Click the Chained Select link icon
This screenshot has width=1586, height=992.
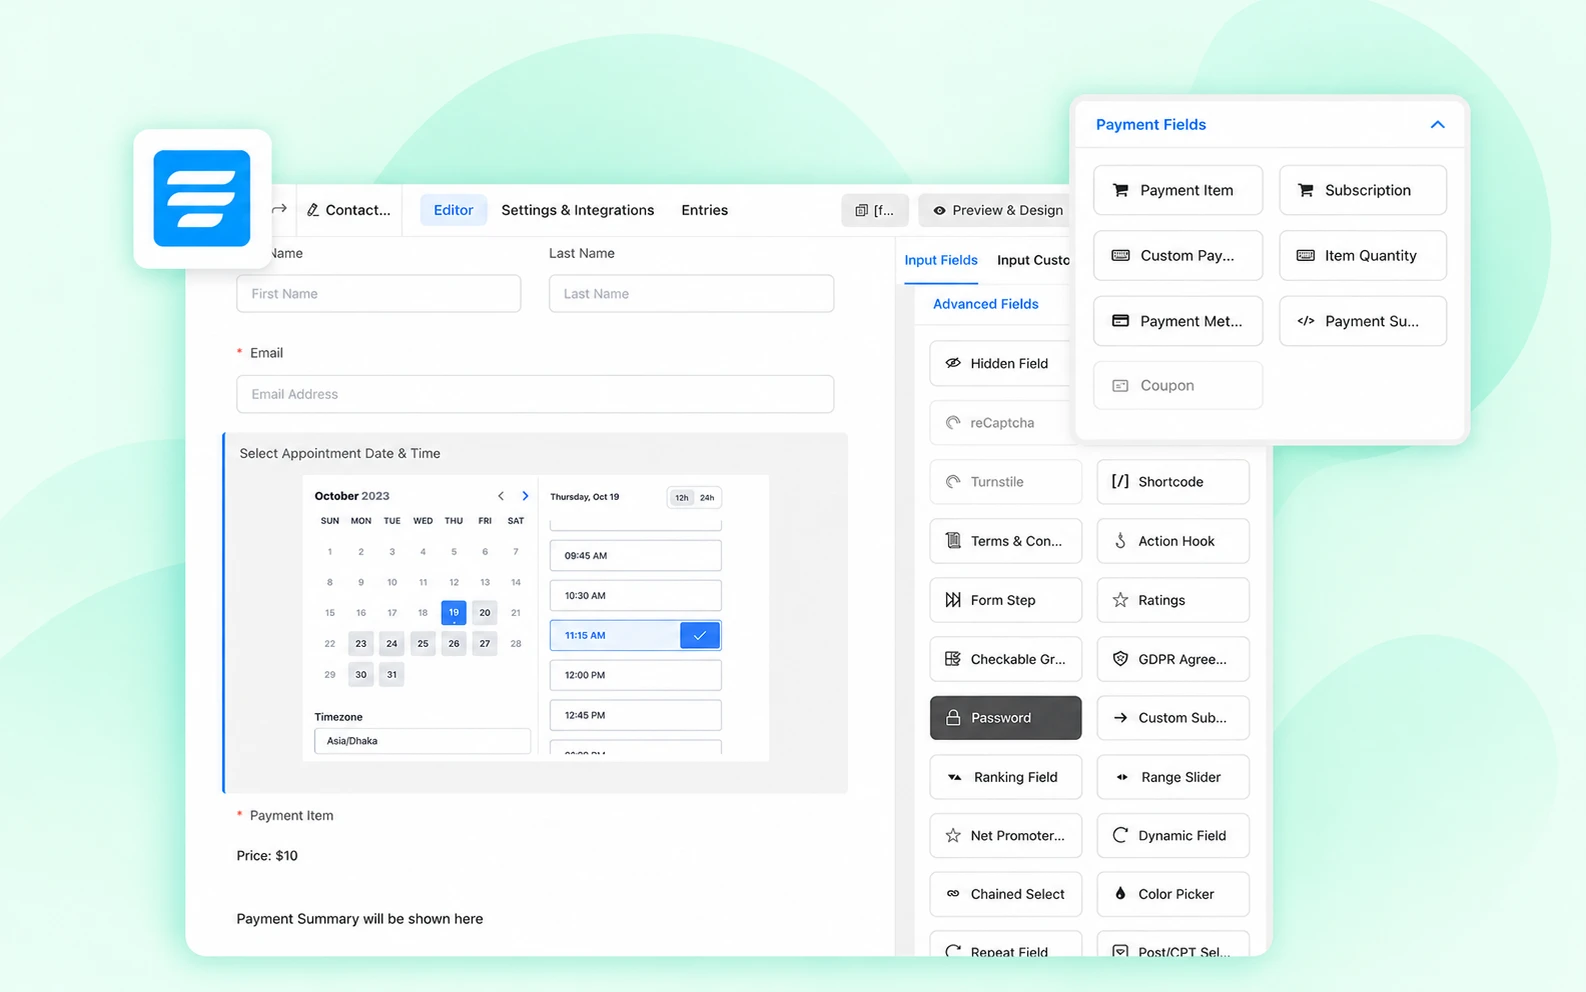(953, 894)
